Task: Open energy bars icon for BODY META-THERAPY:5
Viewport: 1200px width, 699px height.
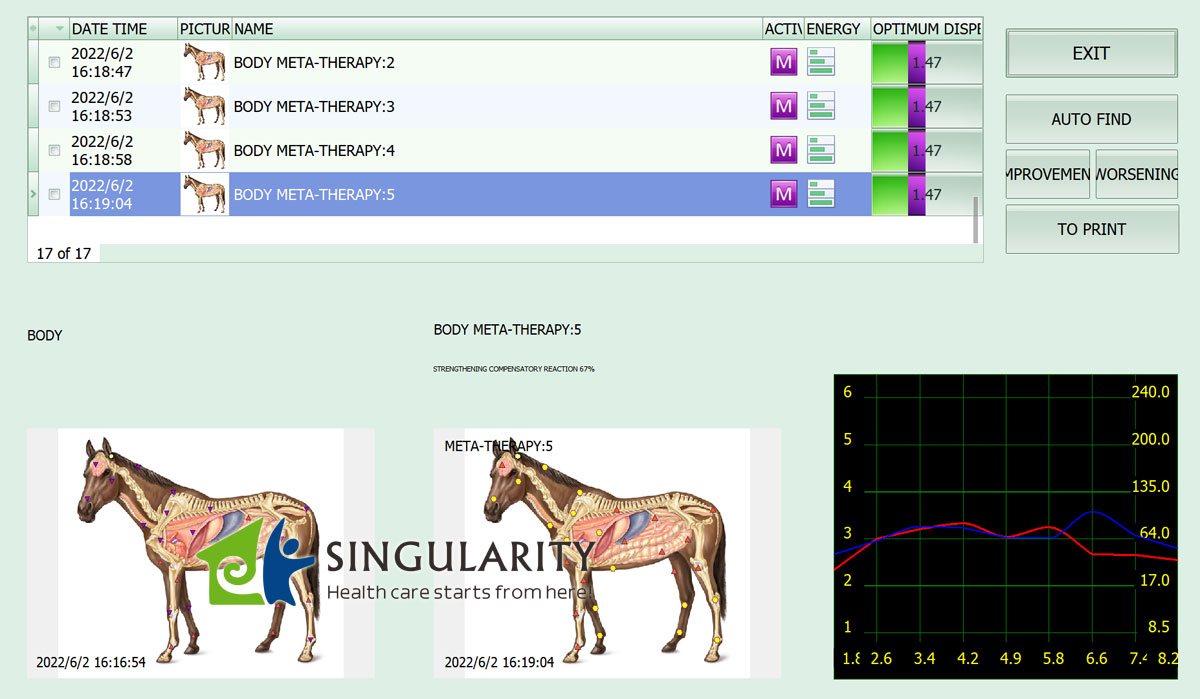Action: (821, 194)
